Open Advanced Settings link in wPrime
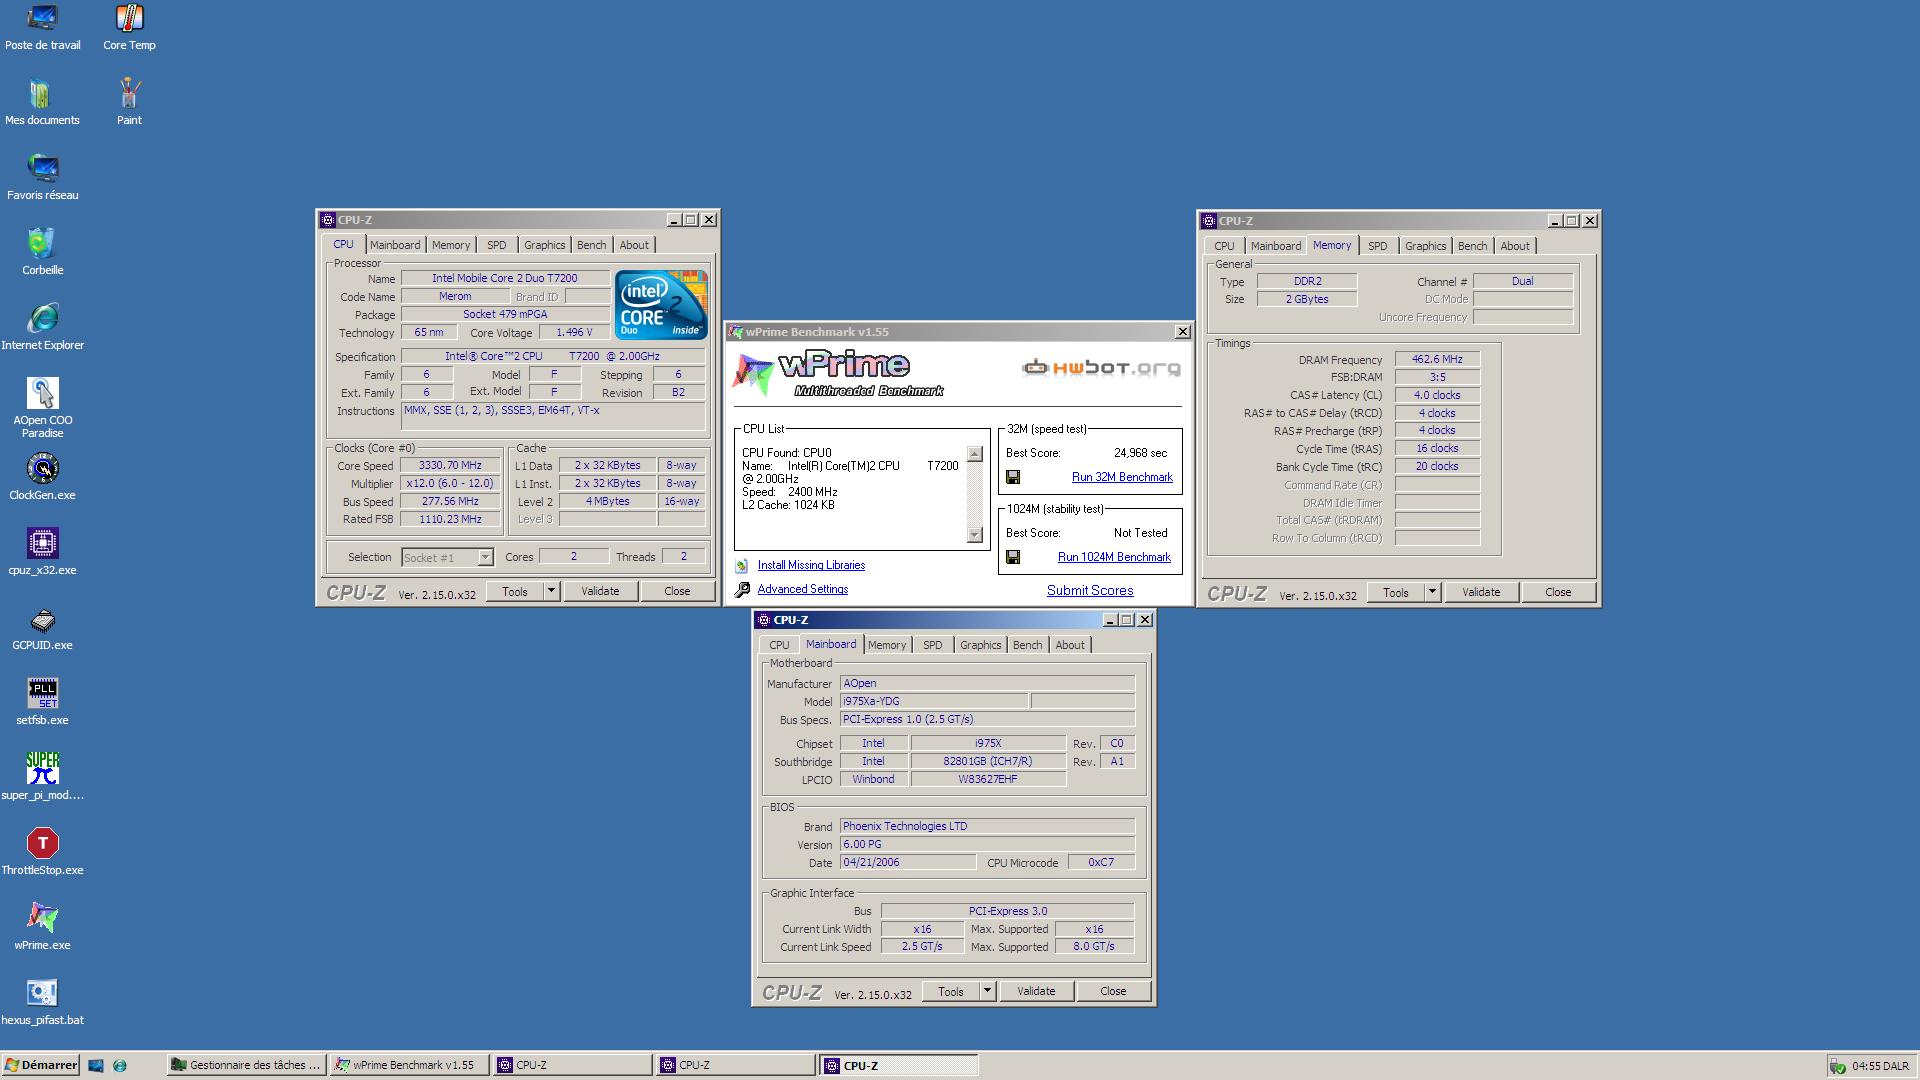 pyautogui.click(x=803, y=590)
